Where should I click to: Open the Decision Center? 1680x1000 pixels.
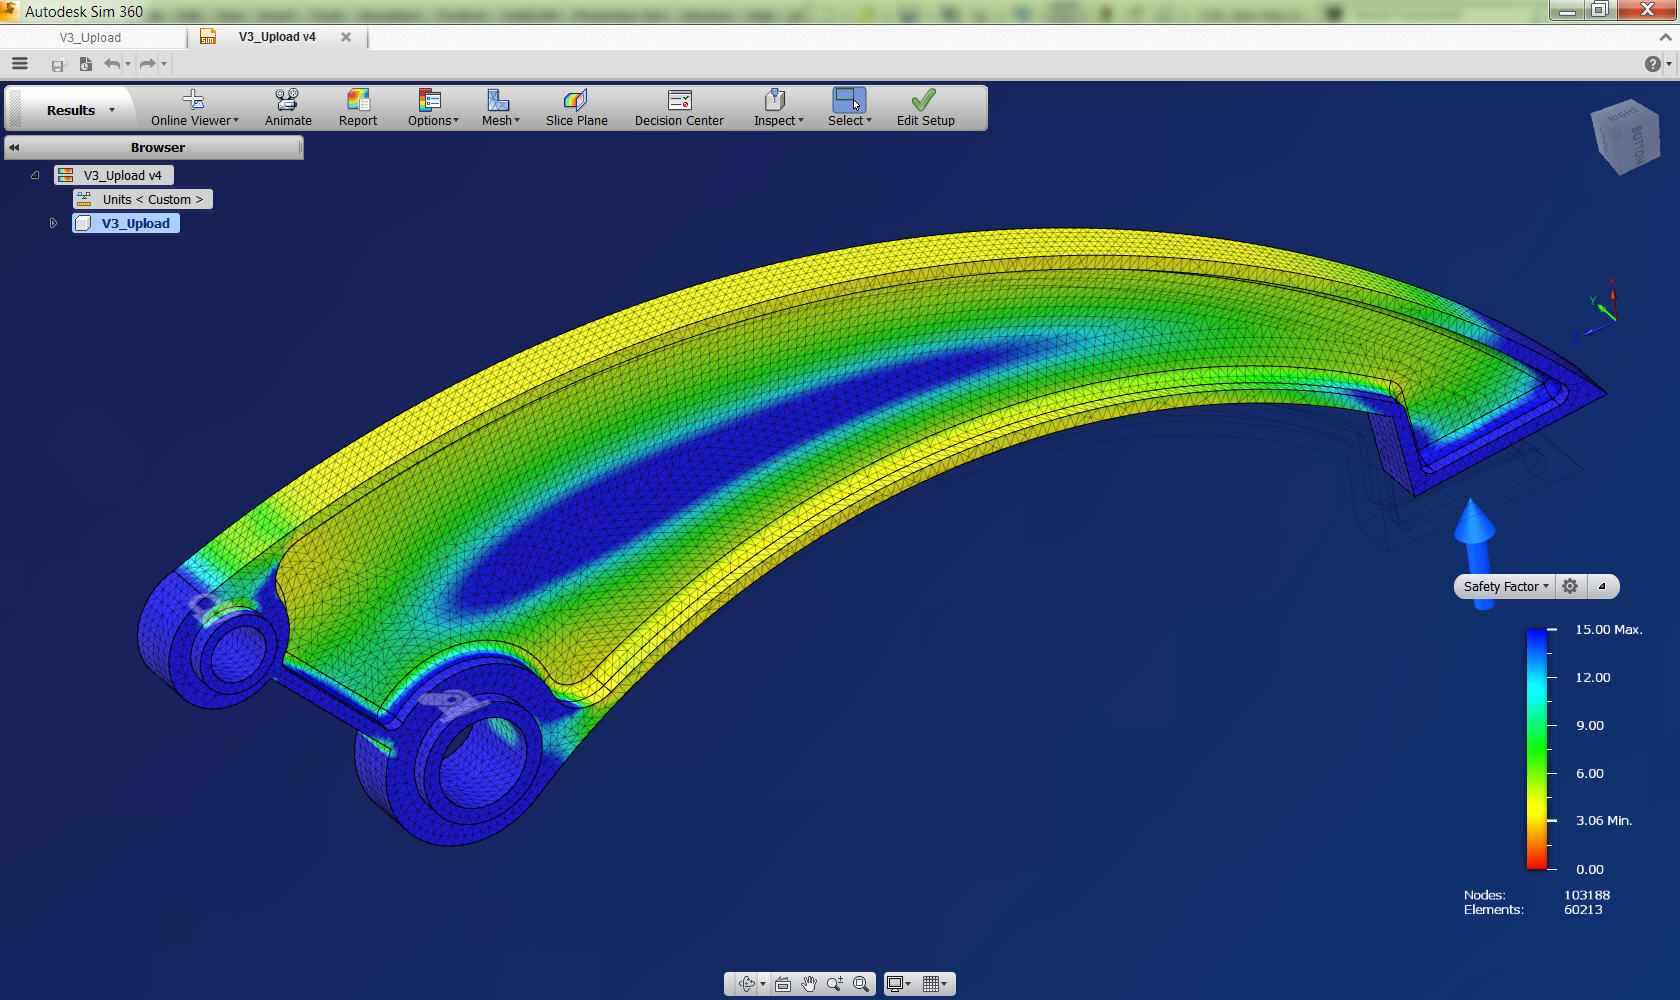click(679, 108)
